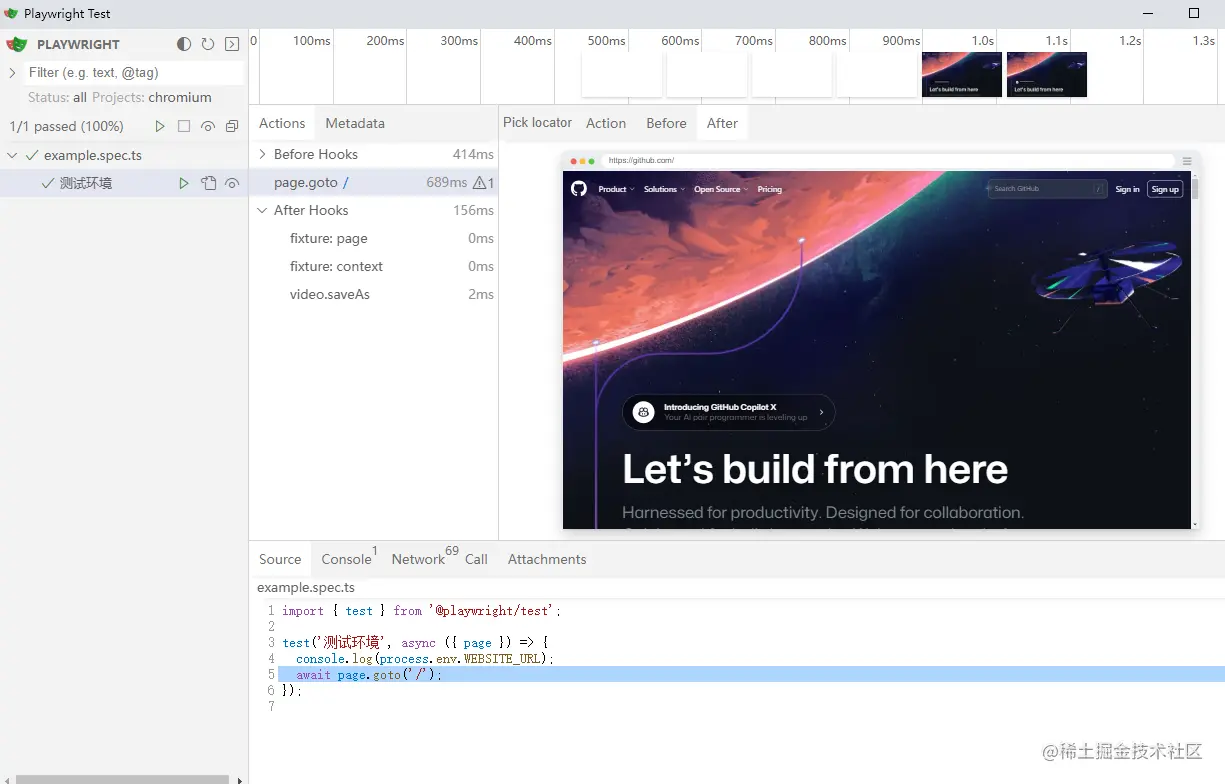
Task: Switch to the Metadata tab
Action: coord(355,123)
